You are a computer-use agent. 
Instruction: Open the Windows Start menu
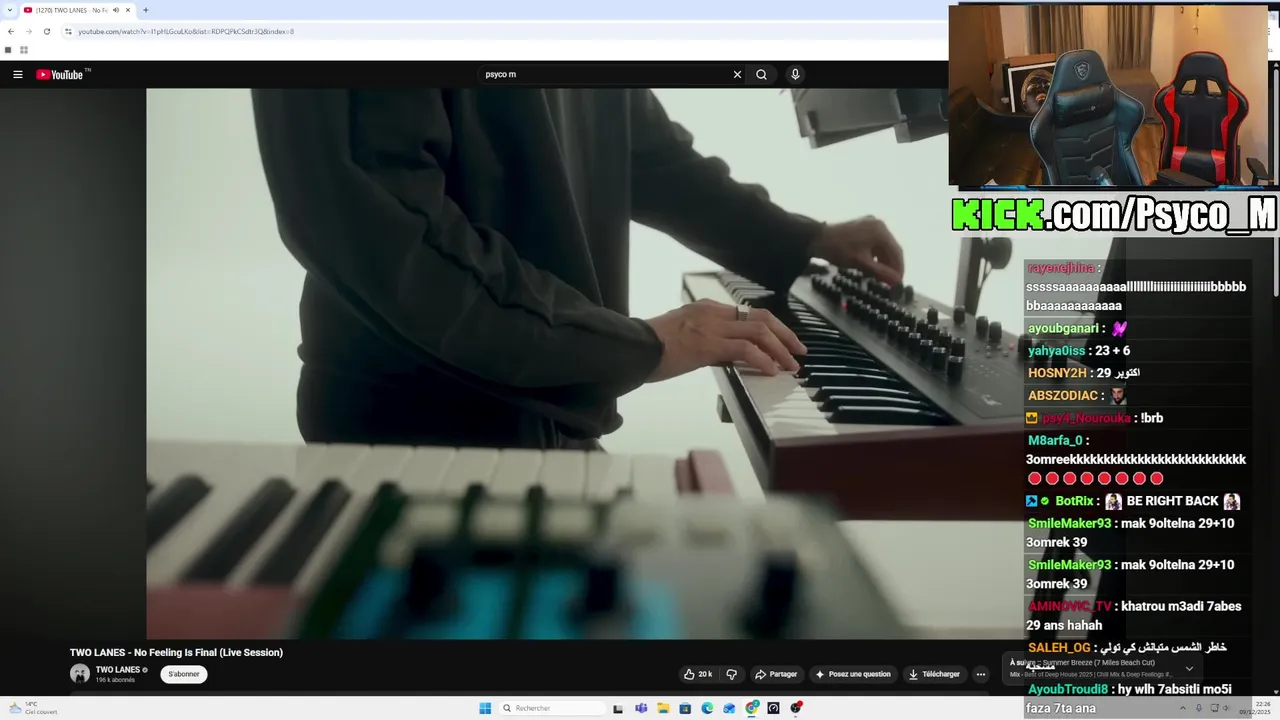click(485, 708)
